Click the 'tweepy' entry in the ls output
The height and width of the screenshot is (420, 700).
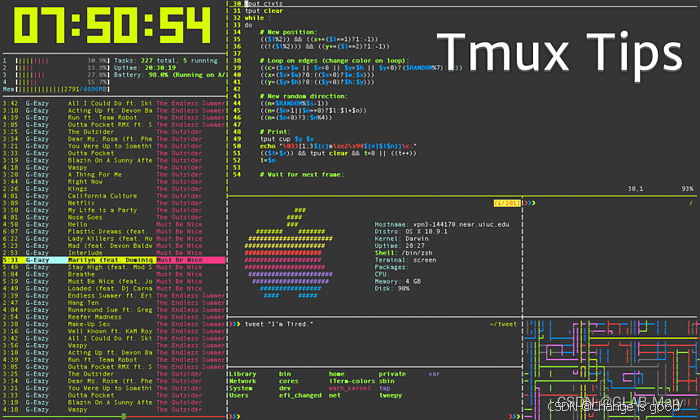coord(391,395)
